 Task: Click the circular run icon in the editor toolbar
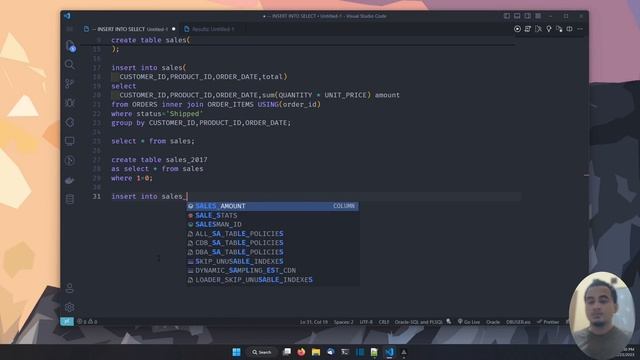pyautogui.click(x=517, y=29)
